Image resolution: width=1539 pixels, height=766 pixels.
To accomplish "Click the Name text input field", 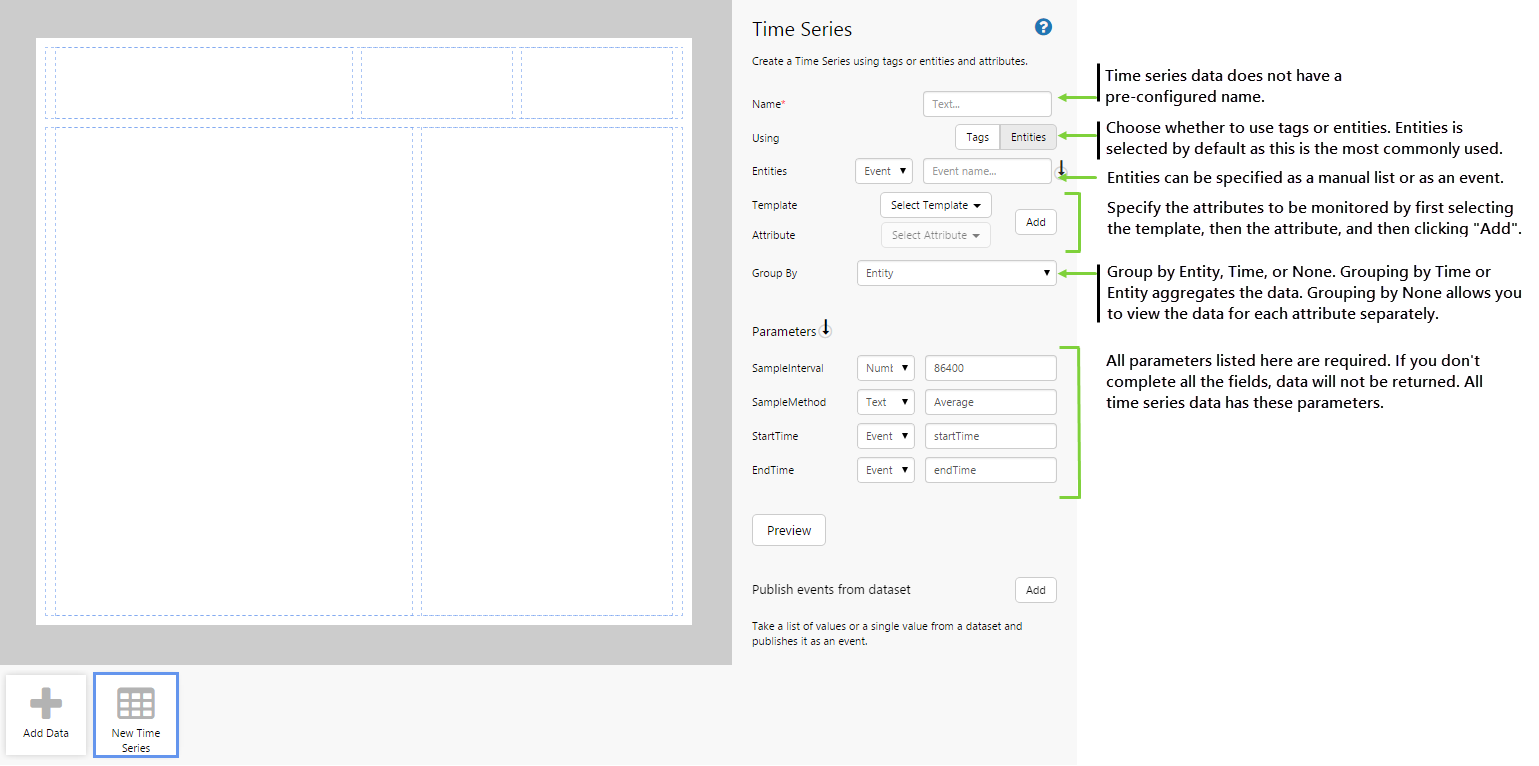I will click(987, 104).
